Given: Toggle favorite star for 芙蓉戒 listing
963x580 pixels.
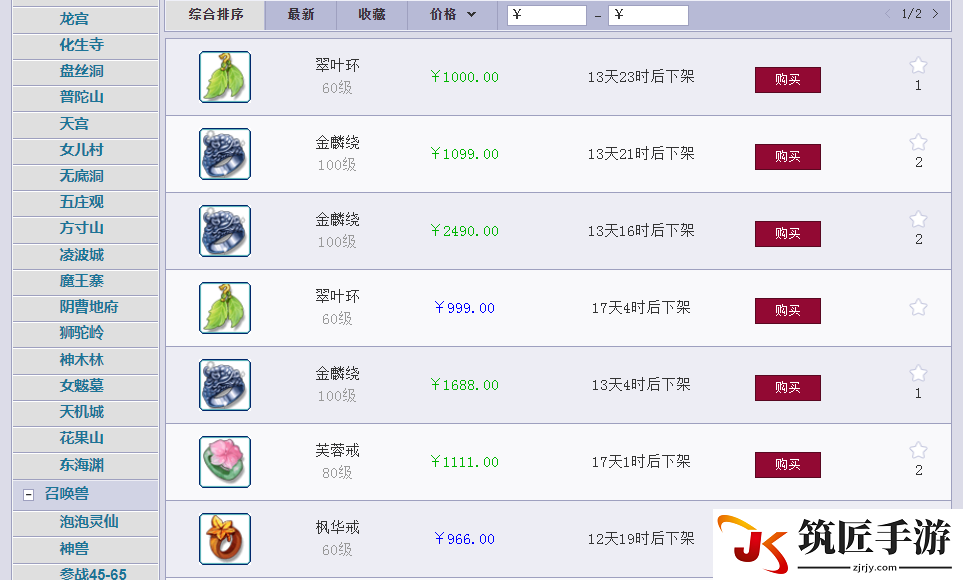Looking at the screenshot, I should 918,450.
